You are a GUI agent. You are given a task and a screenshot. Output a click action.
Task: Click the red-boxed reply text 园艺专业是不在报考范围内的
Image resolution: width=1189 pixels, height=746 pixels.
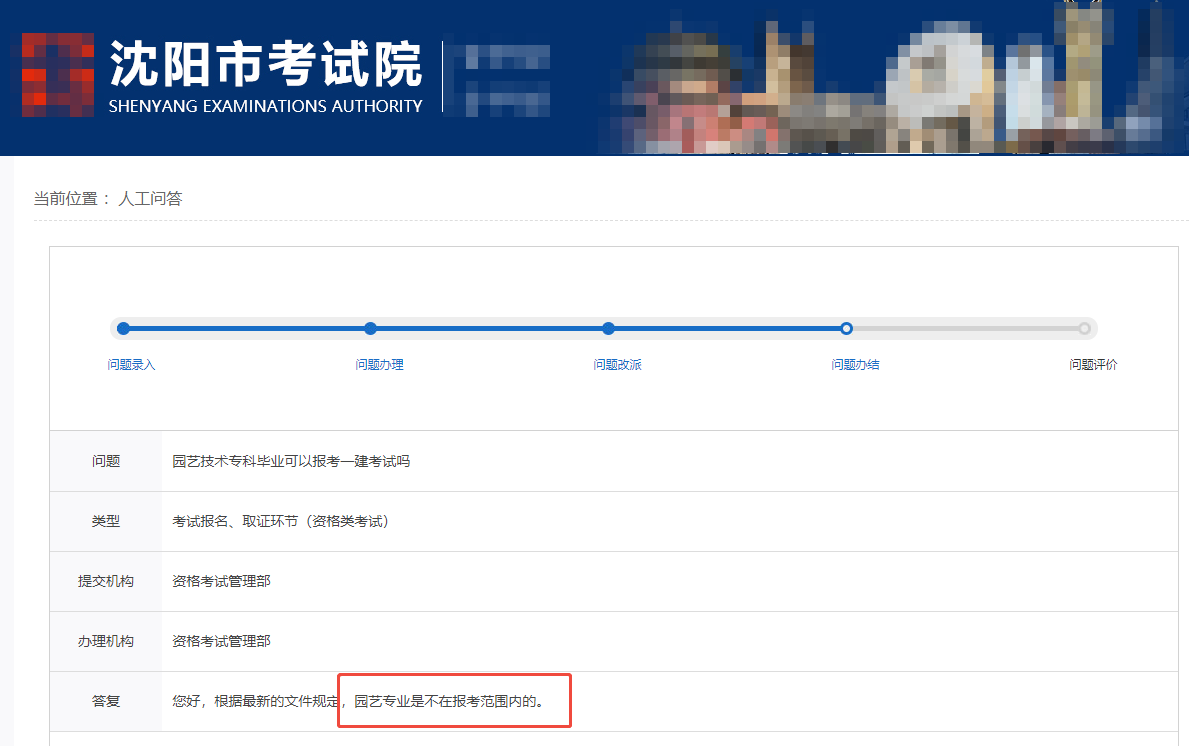[450, 701]
